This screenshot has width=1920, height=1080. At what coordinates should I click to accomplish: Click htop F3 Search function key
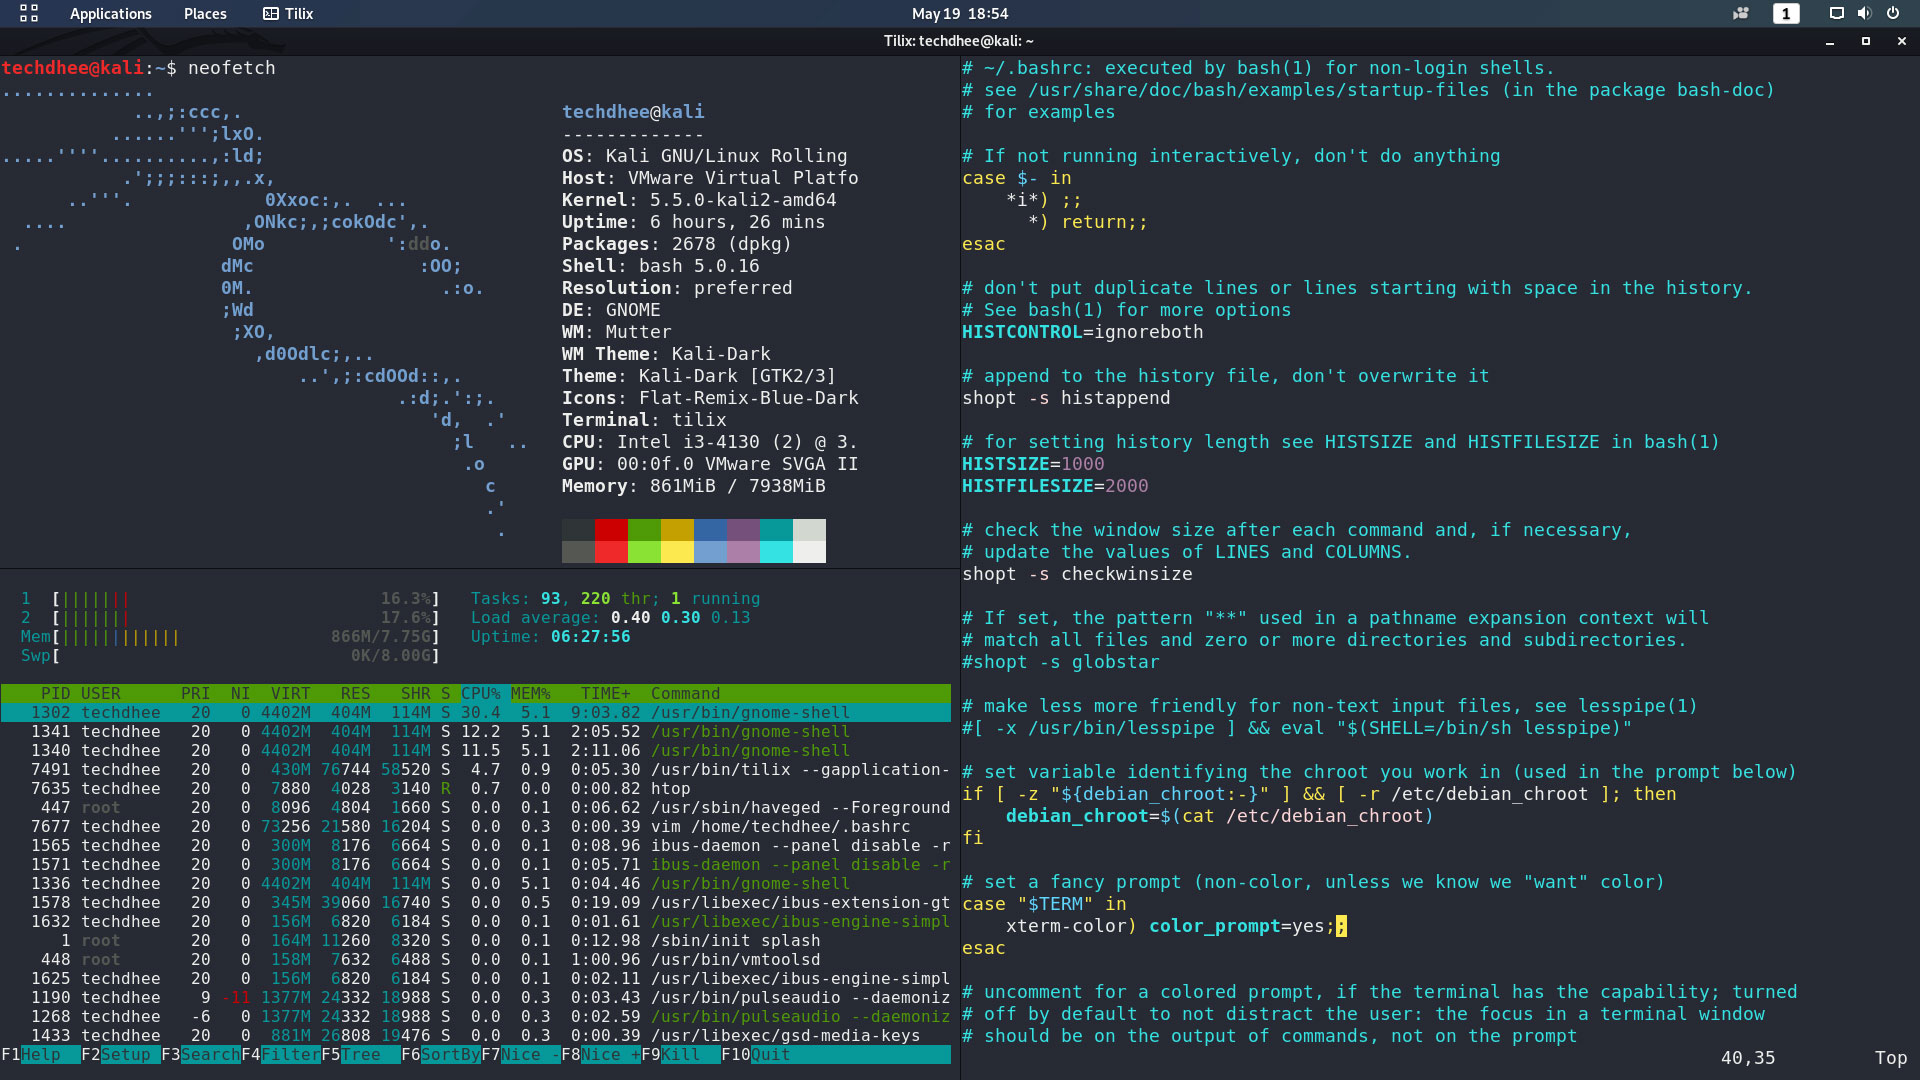tap(201, 1055)
